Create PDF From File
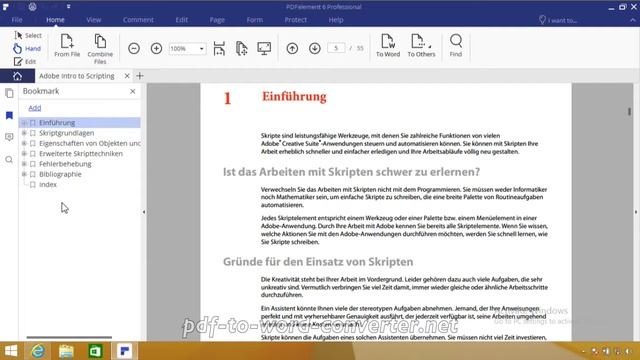This screenshot has height=360, width=640. click(67, 45)
